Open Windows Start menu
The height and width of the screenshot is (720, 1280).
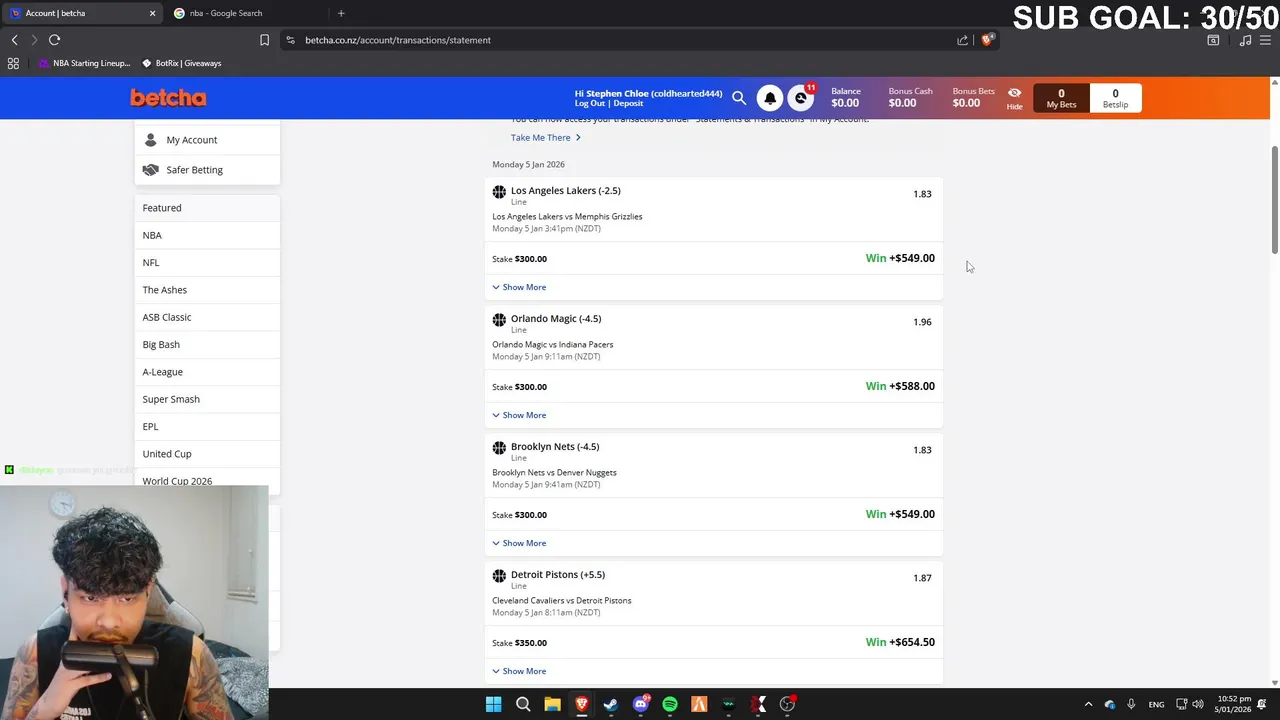click(493, 704)
